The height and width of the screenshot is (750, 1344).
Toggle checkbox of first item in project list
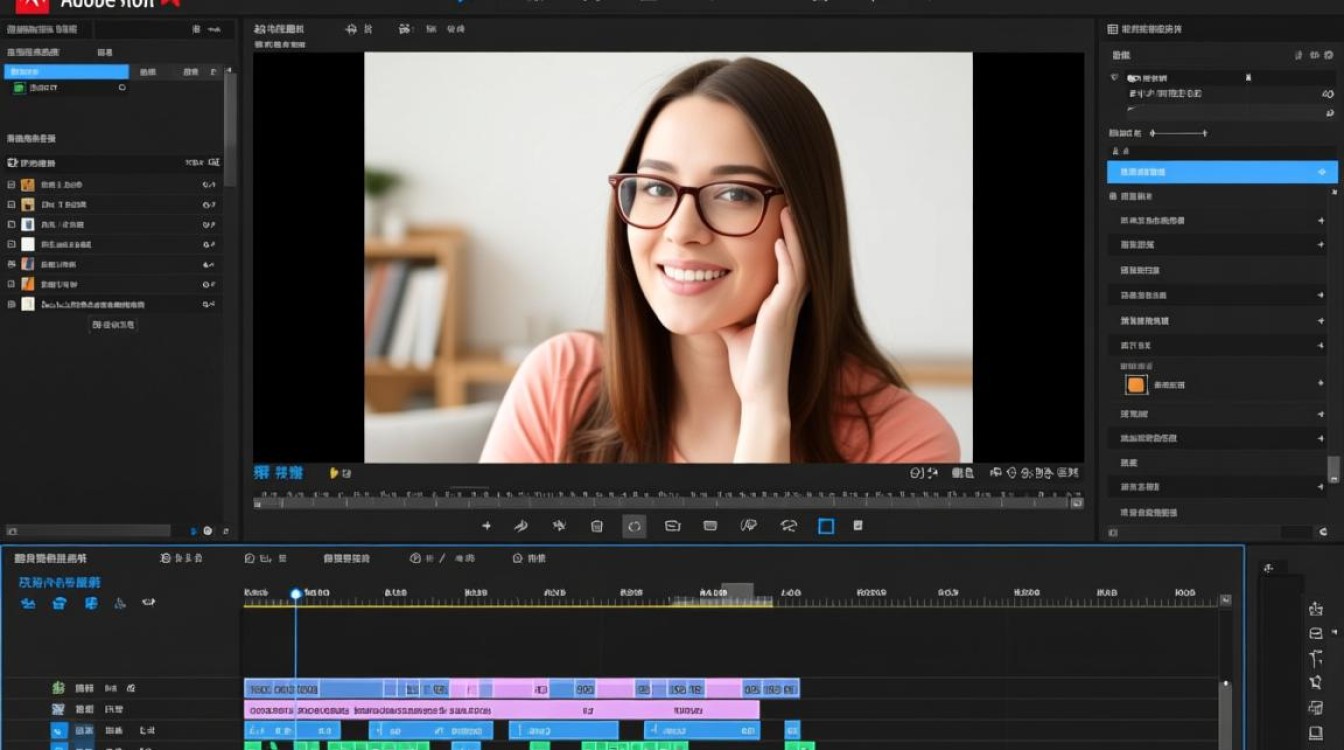(12, 185)
